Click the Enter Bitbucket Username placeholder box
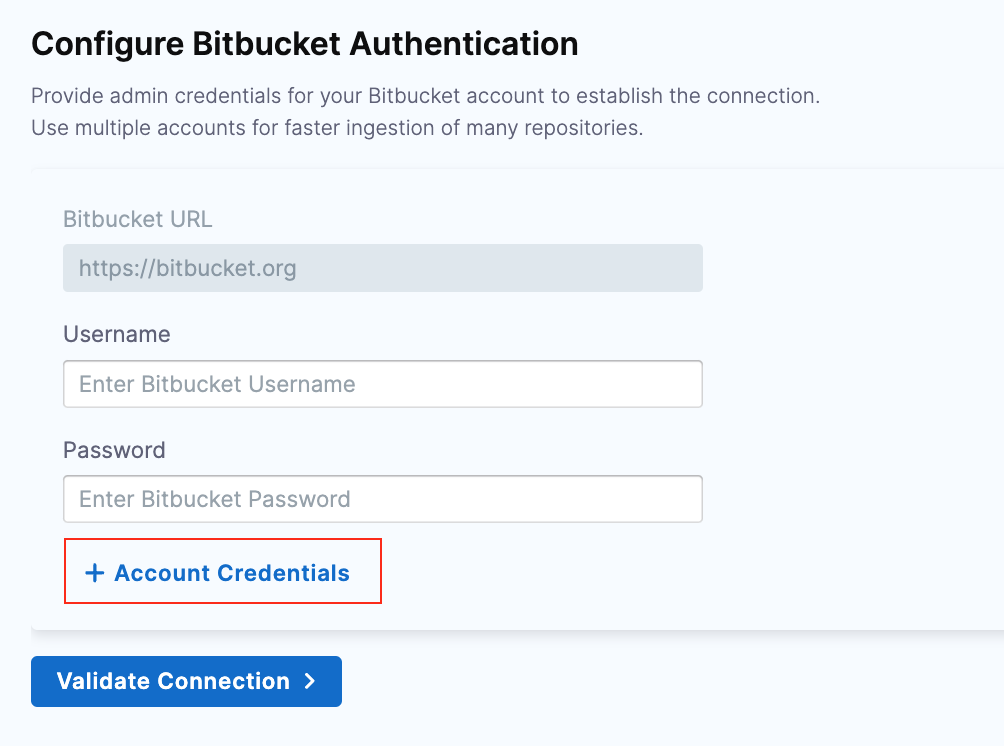 [382, 383]
